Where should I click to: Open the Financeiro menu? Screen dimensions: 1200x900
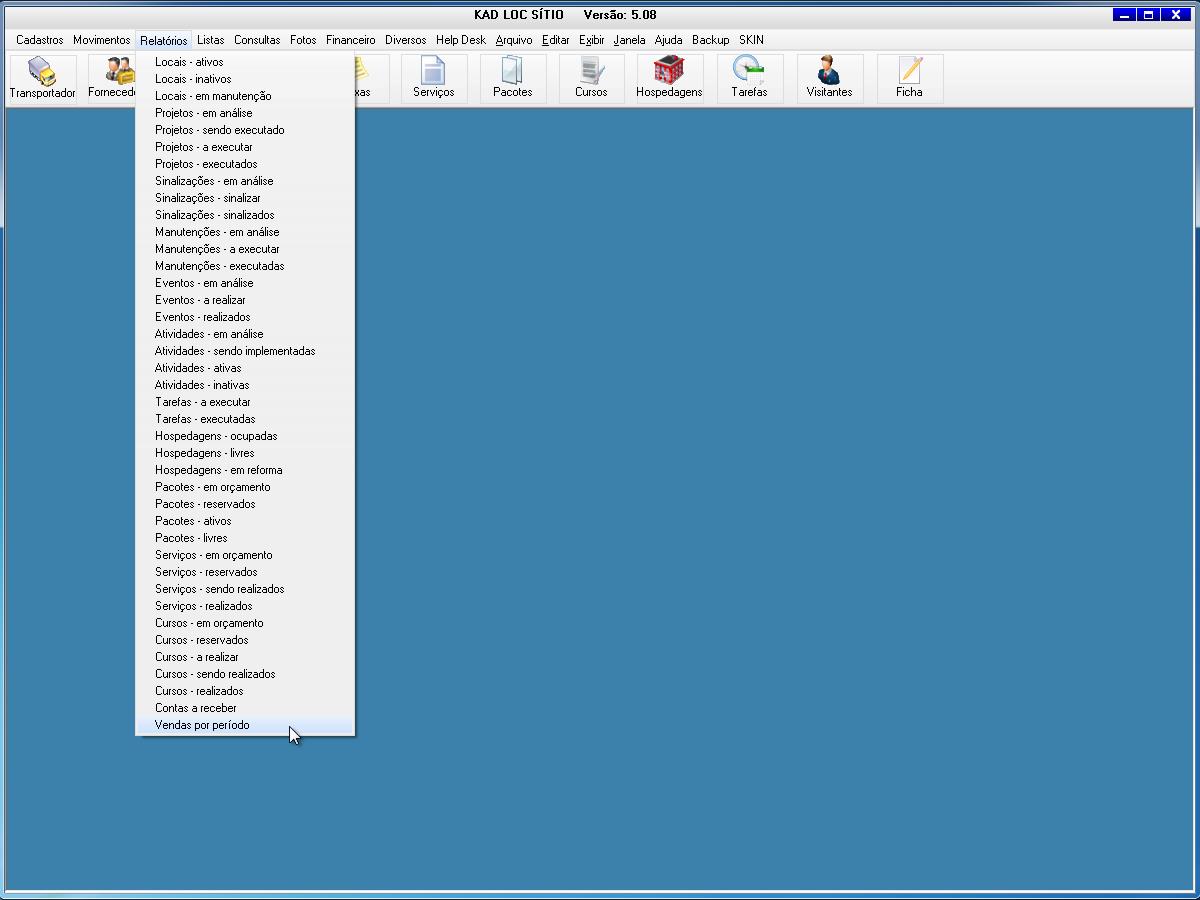[x=351, y=40]
